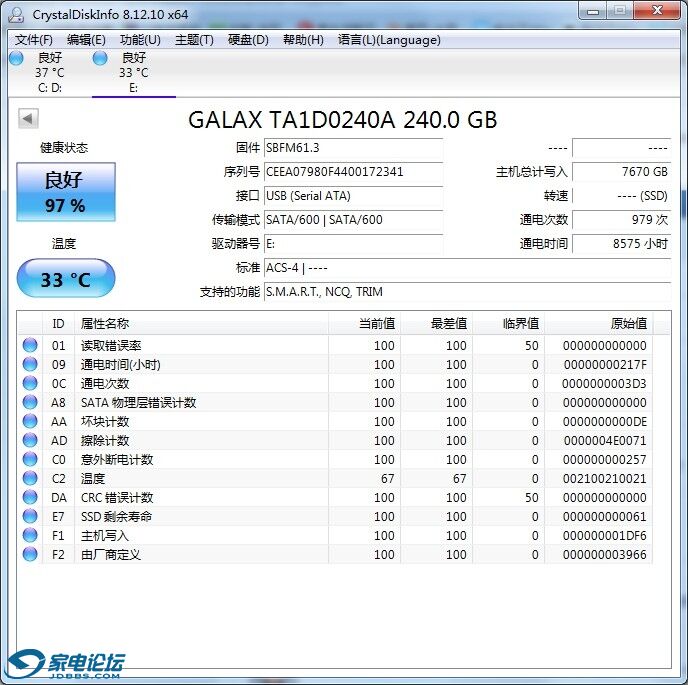This screenshot has height=685, width=688.
Task: Click the 最差值 column header
Action: click(437, 324)
